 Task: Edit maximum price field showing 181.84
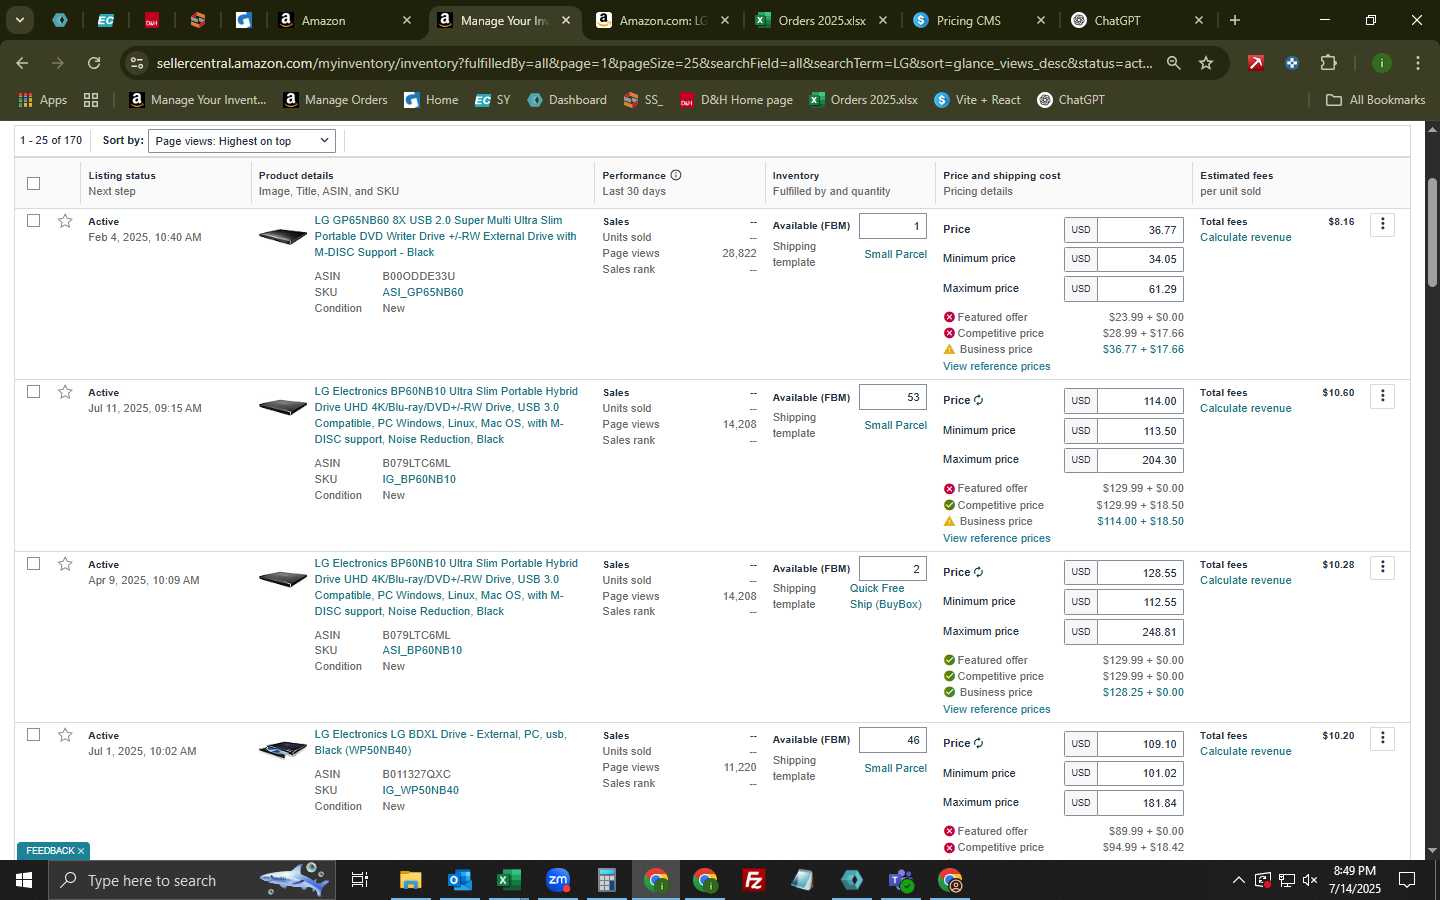(x=1140, y=803)
